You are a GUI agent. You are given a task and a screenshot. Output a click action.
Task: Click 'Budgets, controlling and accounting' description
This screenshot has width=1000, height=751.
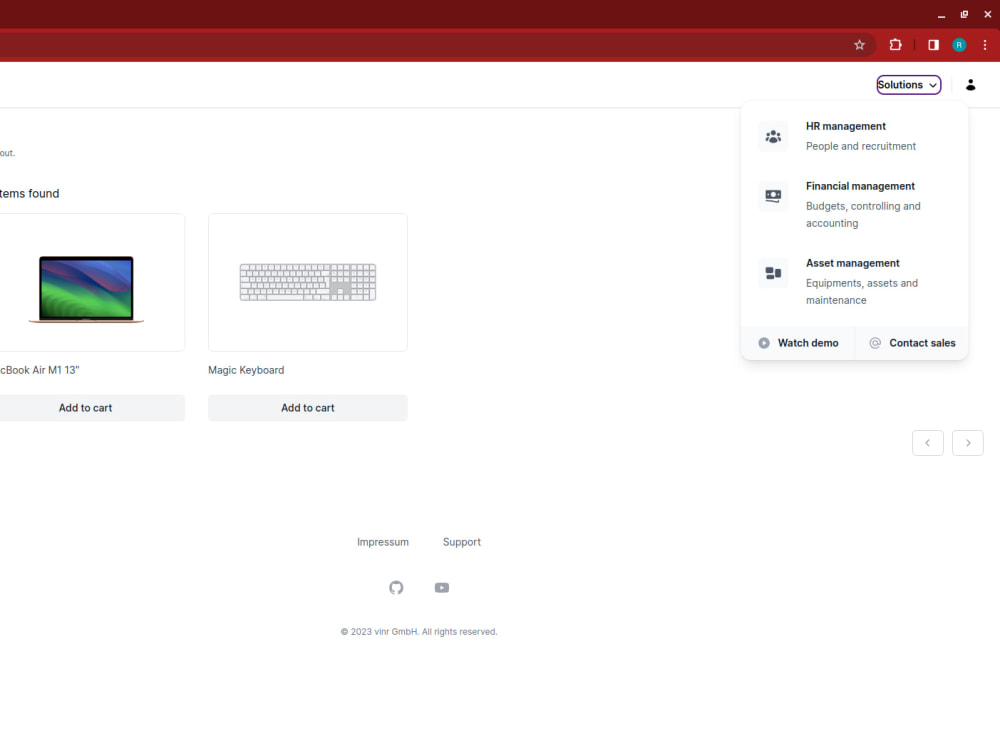click(863, 215)
